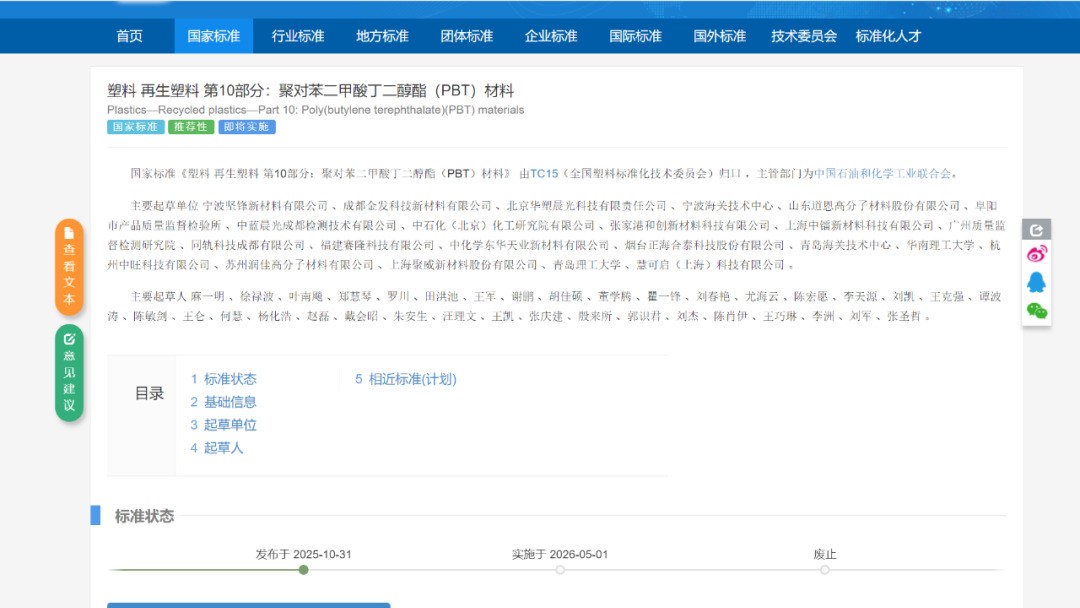Open the 查看文本 orange side button
Screen dimensions: 1080x608
69,267
